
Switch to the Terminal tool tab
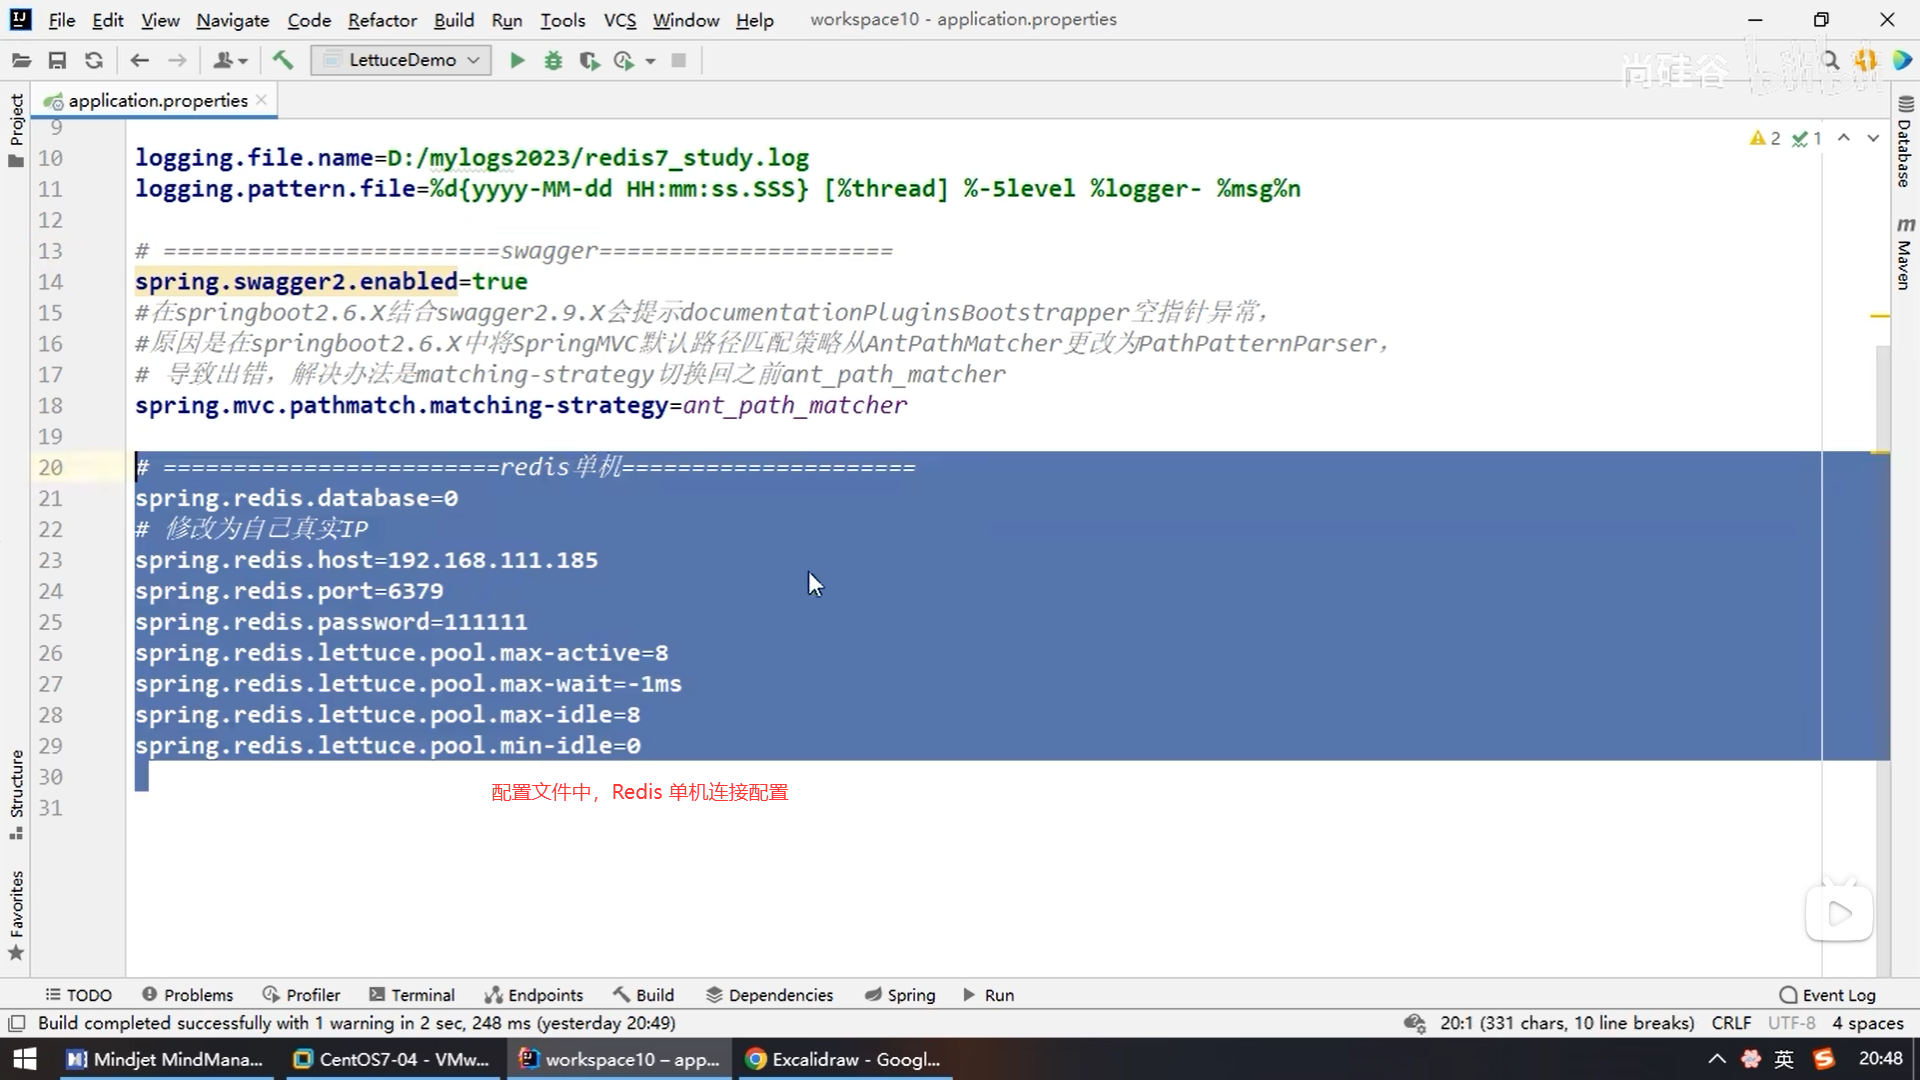(x=412, y=995)
